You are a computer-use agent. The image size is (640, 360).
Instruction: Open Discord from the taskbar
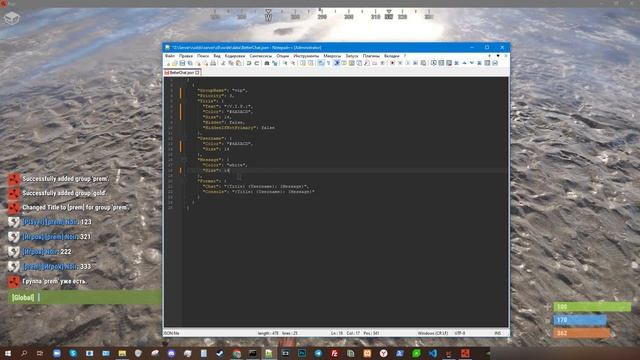coord(171,353)
